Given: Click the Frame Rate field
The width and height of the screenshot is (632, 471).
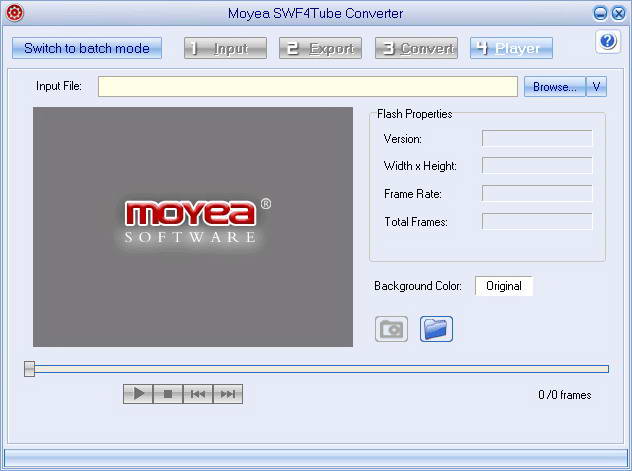Looking at the screenshot, I should (x=537, y=193).
